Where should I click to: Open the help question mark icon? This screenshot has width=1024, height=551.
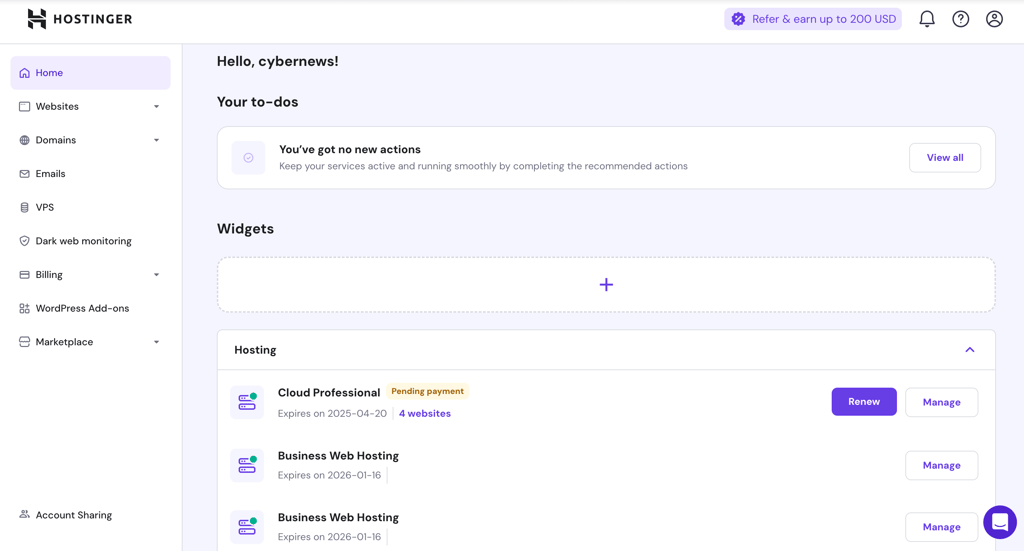(x=961, y=19)
